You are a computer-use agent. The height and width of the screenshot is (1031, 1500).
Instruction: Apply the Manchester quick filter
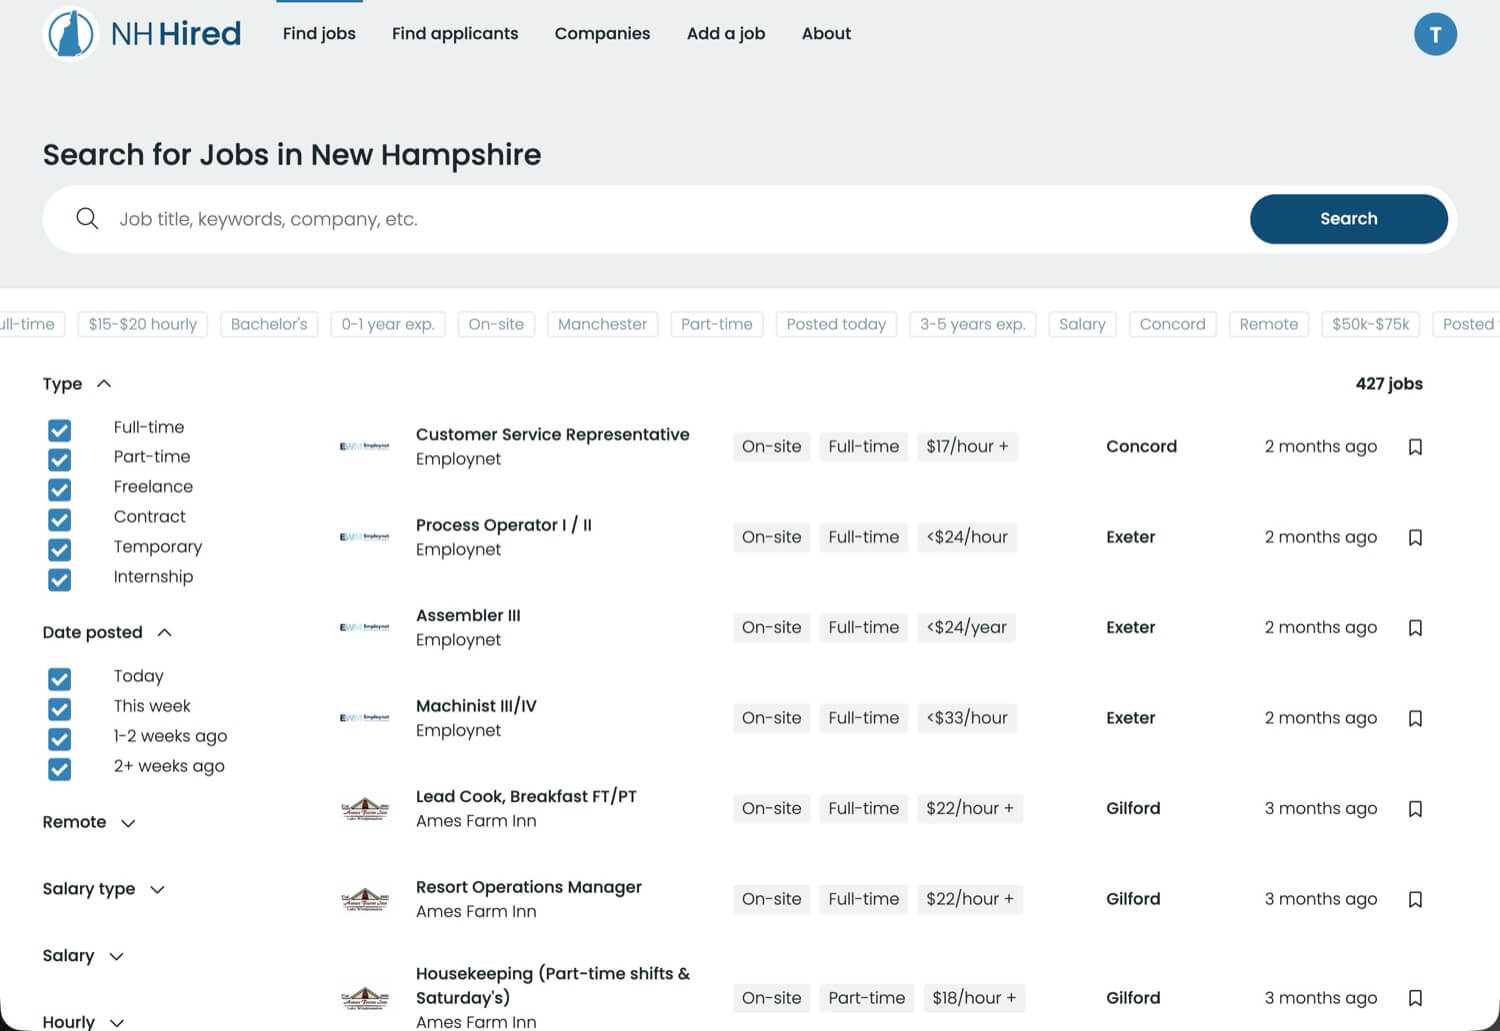coord(602,324)
